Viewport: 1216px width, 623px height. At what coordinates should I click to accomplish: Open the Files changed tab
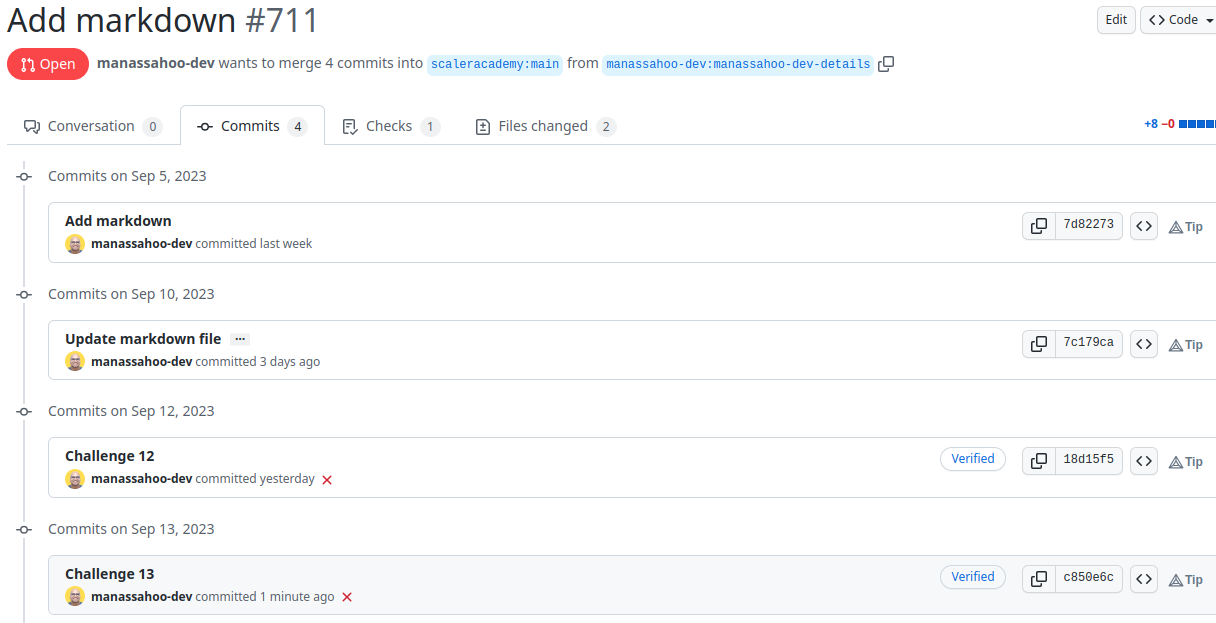[543, 125]
